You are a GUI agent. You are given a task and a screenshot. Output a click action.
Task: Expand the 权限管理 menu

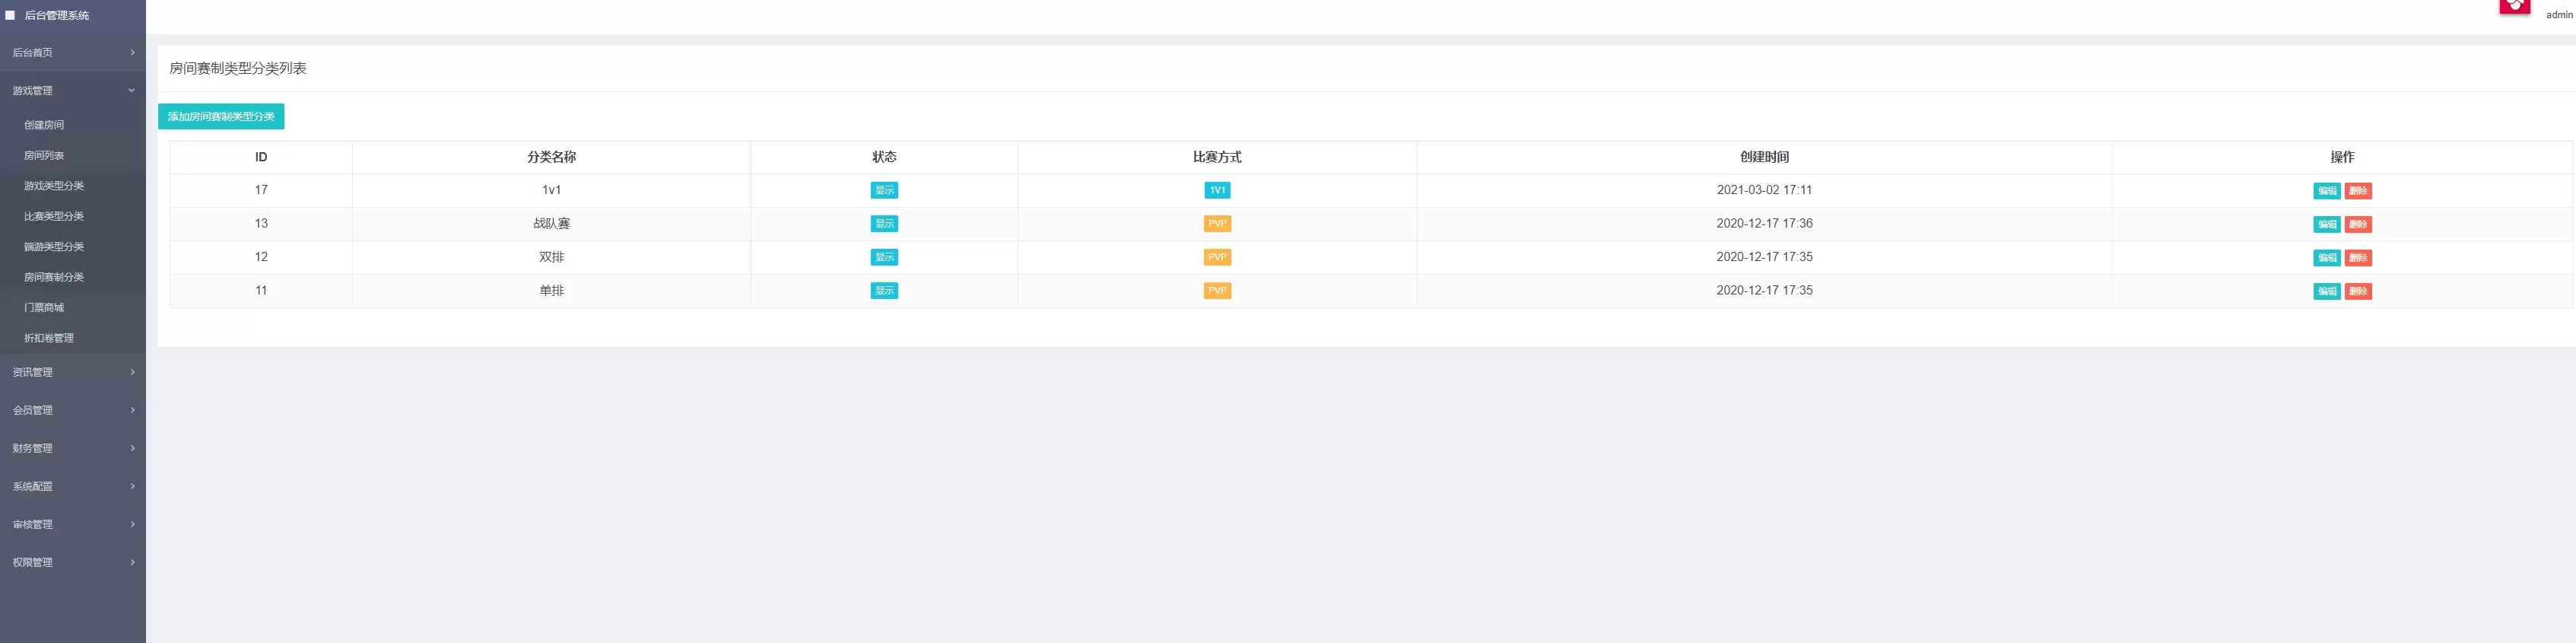coord(72,562)
